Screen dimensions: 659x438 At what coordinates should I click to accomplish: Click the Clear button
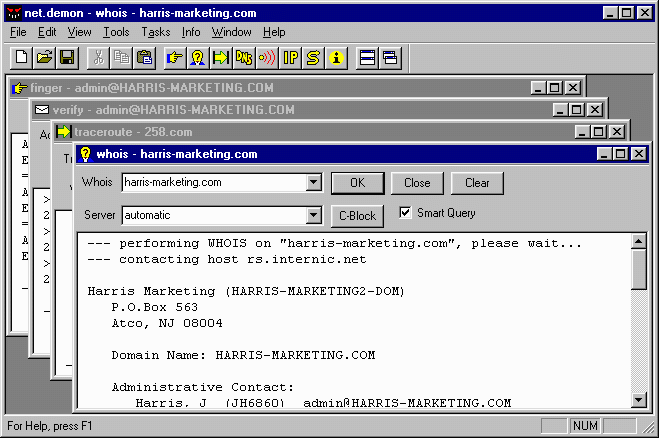coord(477,183)
